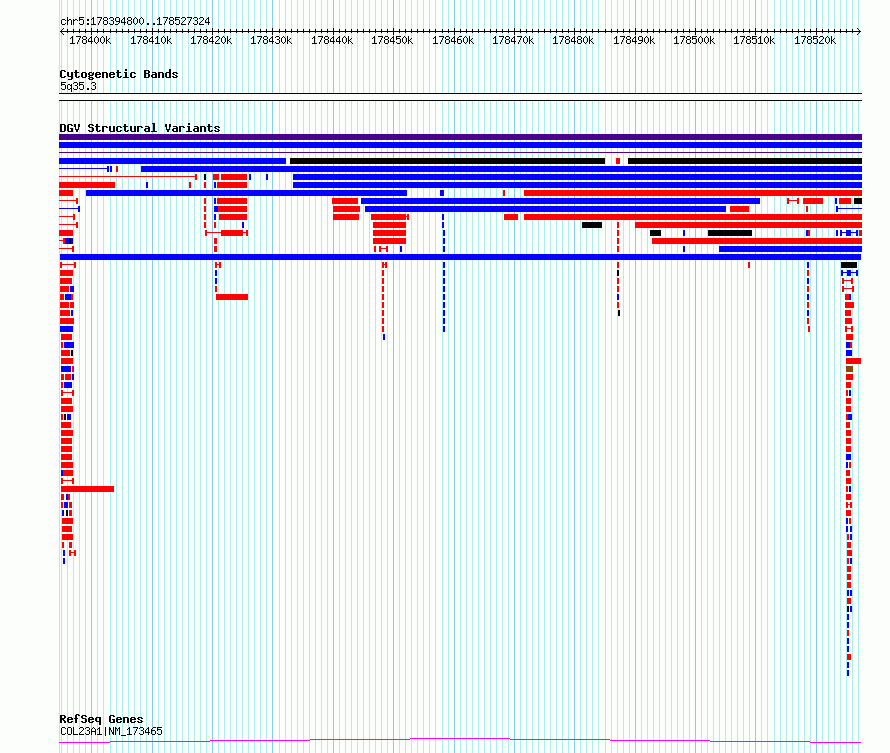890x753 pixels.
Task: Click the 178470k ruler label
Action: pos(513,40)
